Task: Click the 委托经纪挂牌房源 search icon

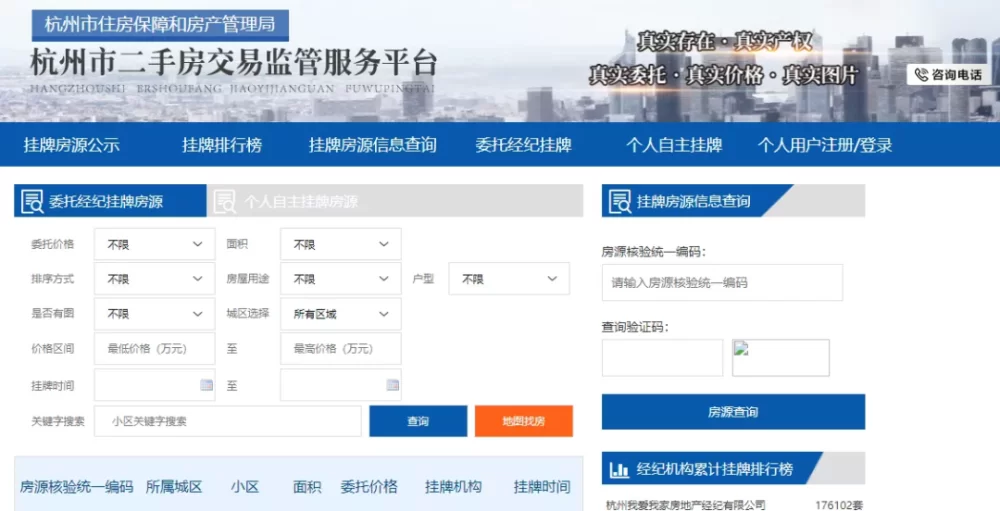Action: click(x=32, y=201)
